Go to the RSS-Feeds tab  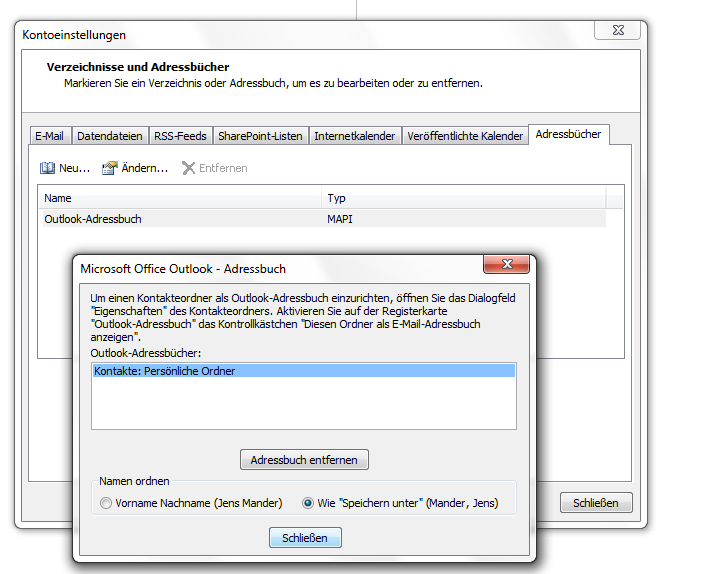pyautogui.click(x=180, y=136)
